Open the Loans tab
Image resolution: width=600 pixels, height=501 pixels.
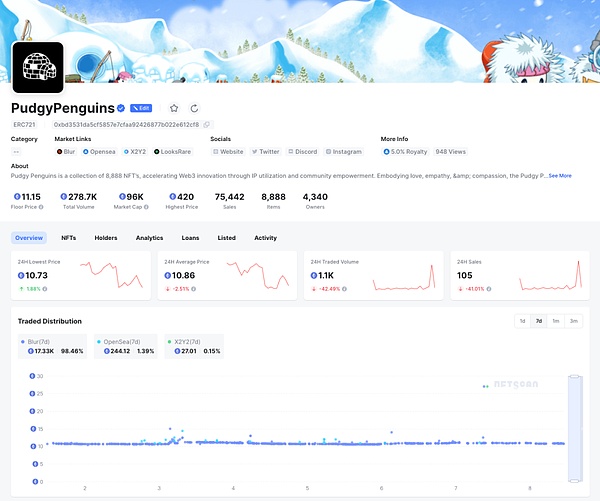click(x=190, y=238)
